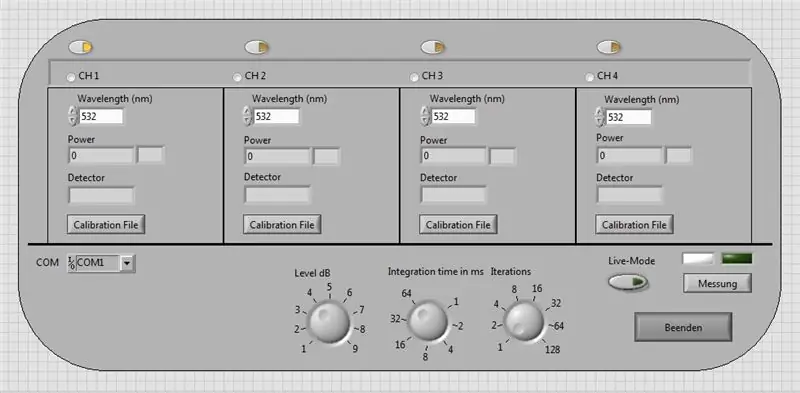Click the dark green indicator above Messung
The image size is (800, 393).
point(737,259)
